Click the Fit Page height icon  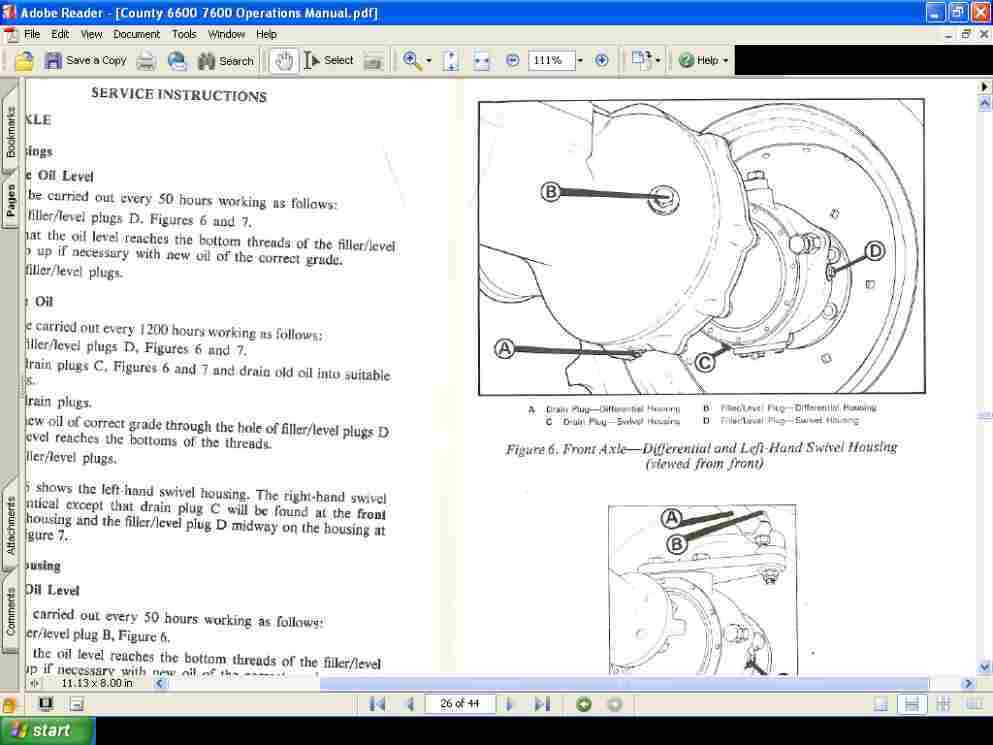point(451,61)
